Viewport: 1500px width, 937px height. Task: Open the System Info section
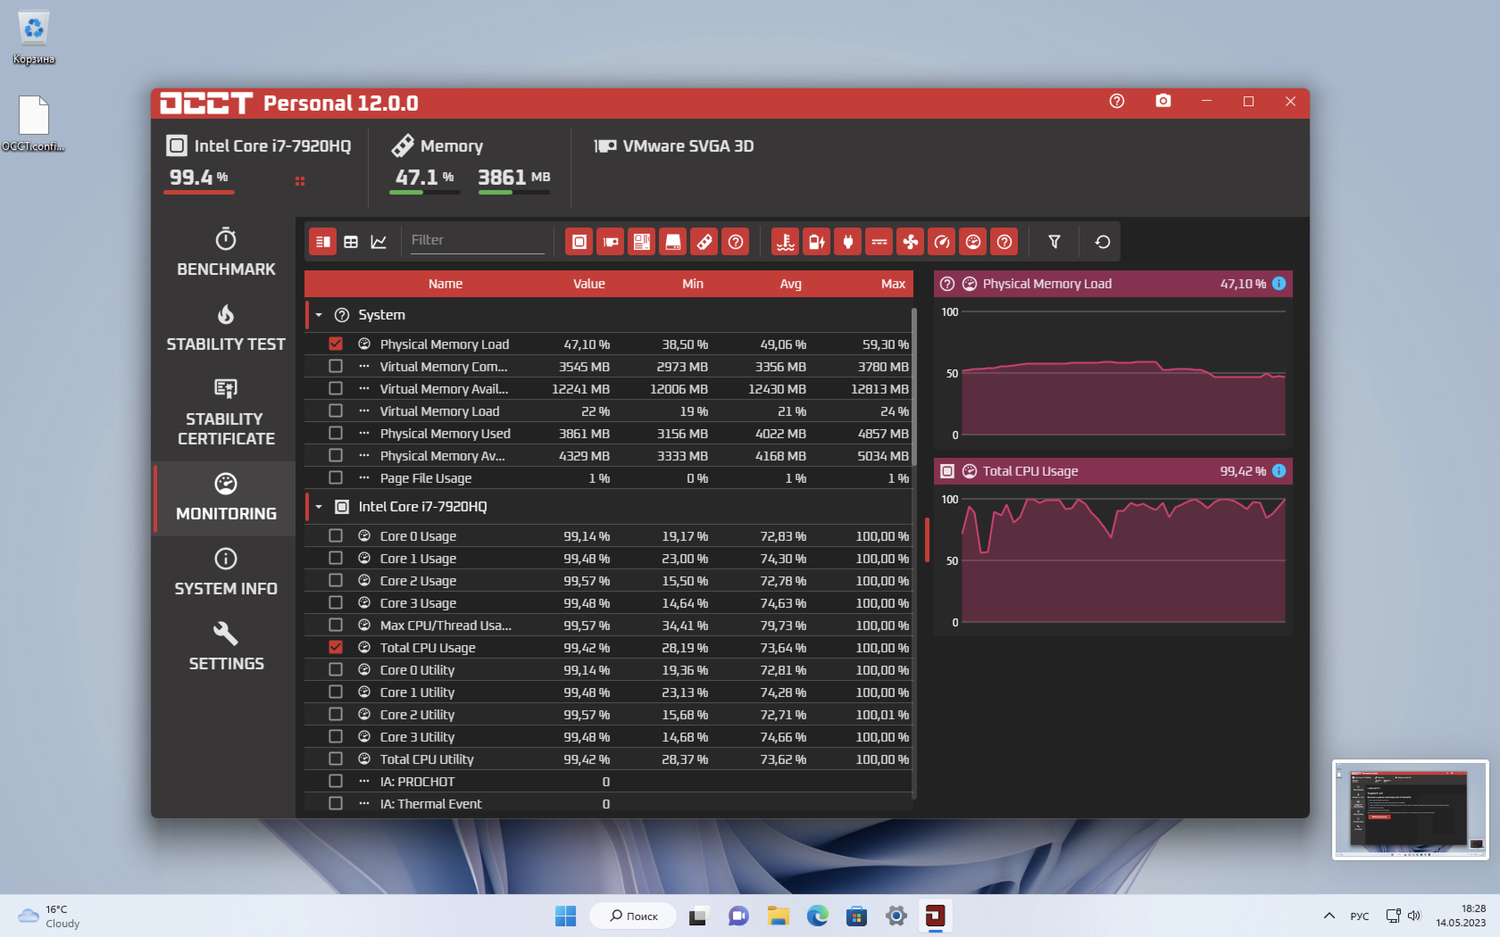(226, 573)
